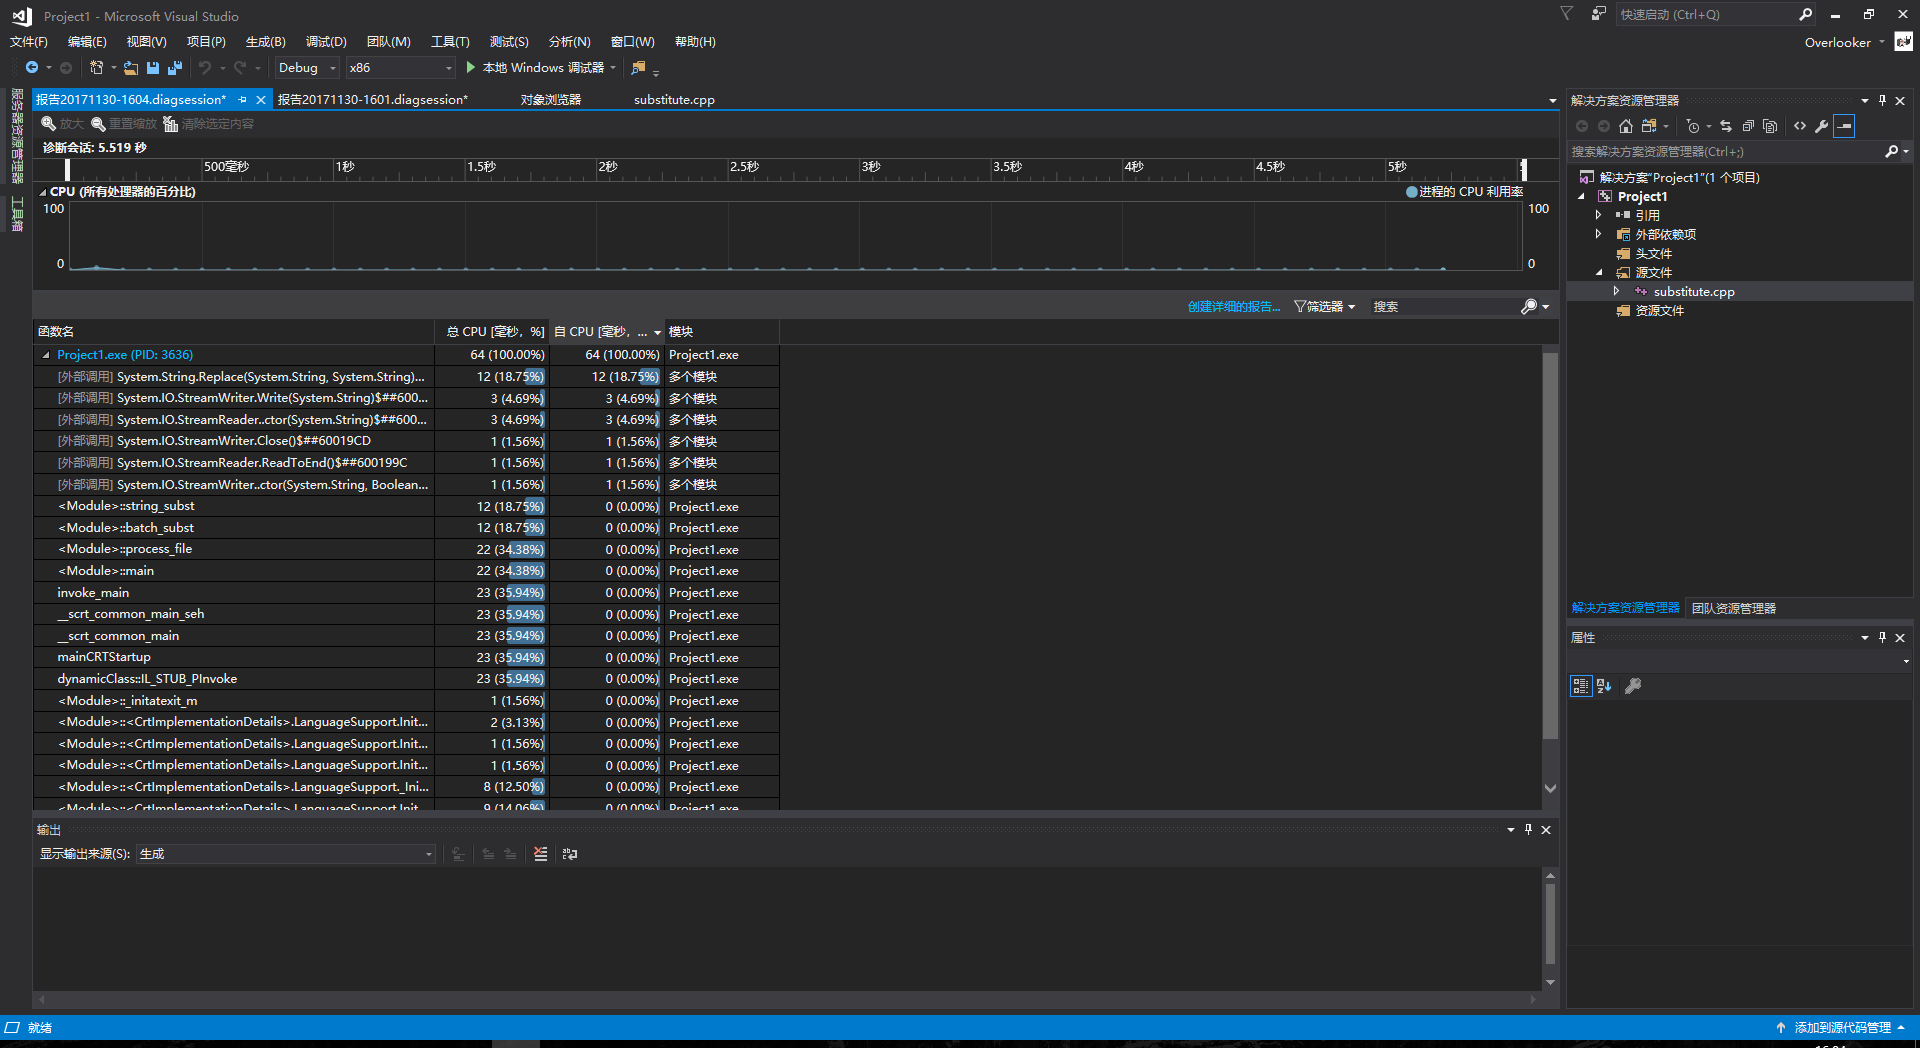1920x1048 pixels.
Task: Click the Open File folder icon
Action: pyautogui.click(x=130, y=68)
